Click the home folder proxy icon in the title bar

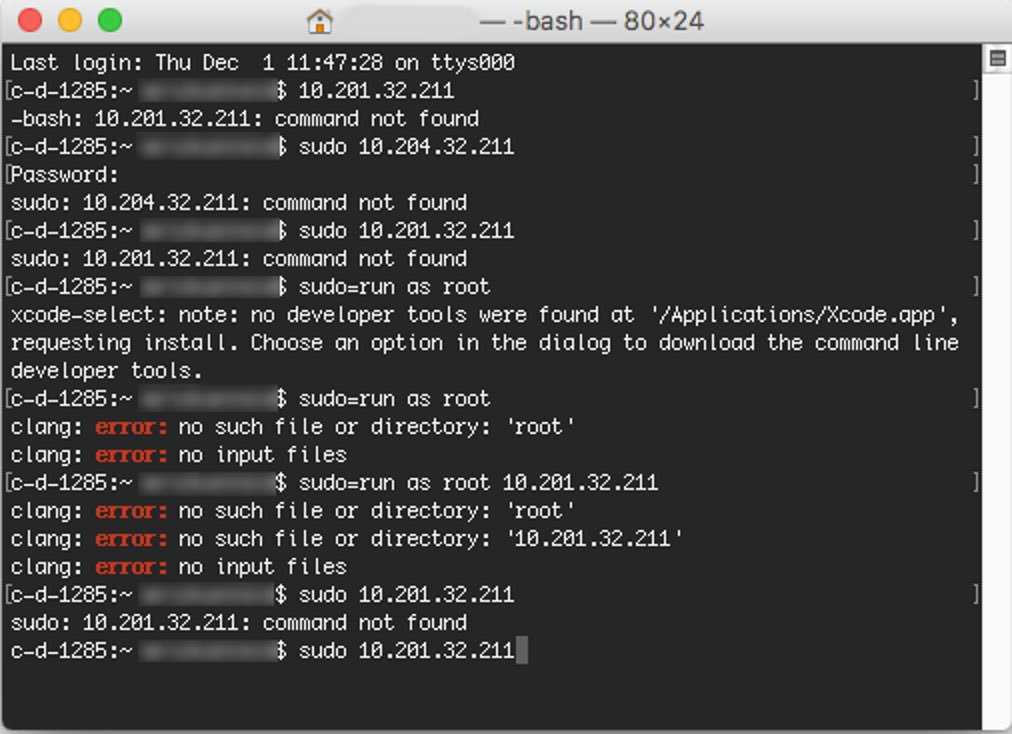[318, 20]
